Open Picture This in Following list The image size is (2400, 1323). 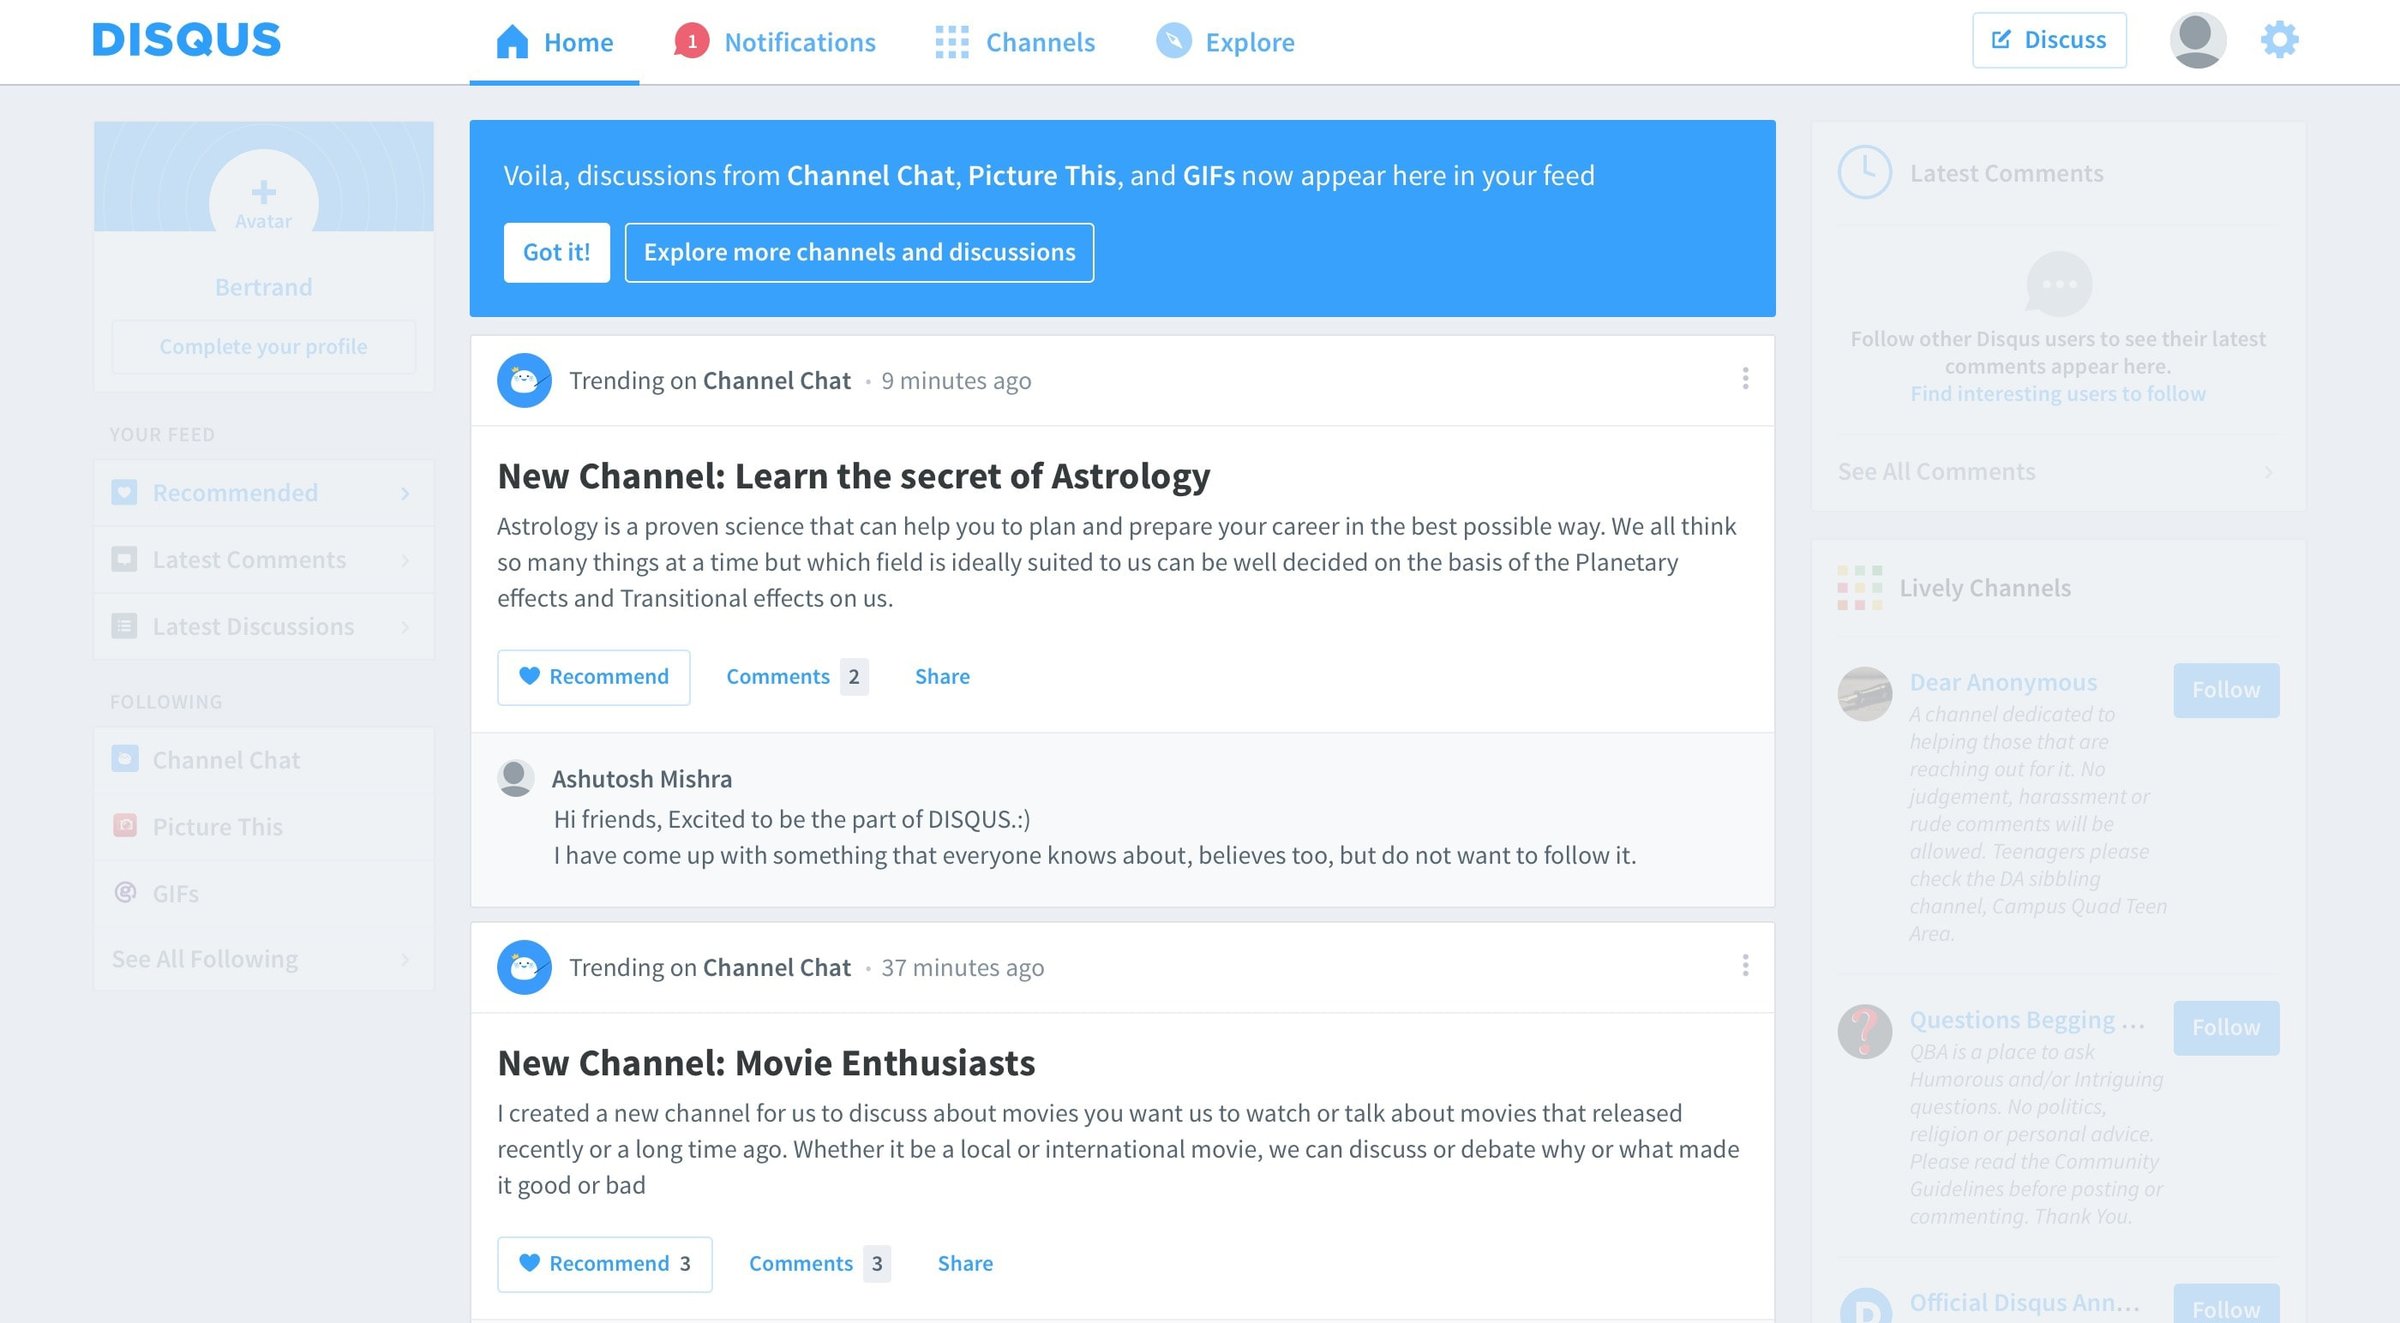click(x=264, y=827)
